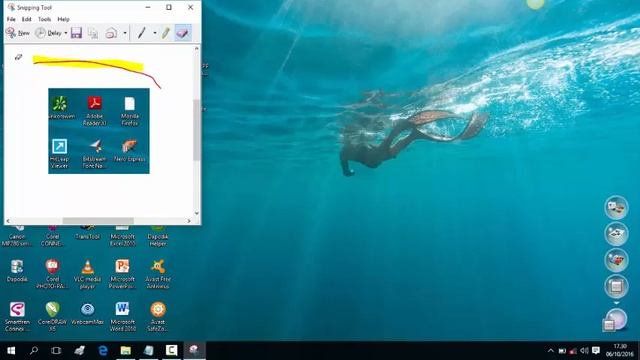
Task: Copy the snip to clipboard
Action: point(93,33)
